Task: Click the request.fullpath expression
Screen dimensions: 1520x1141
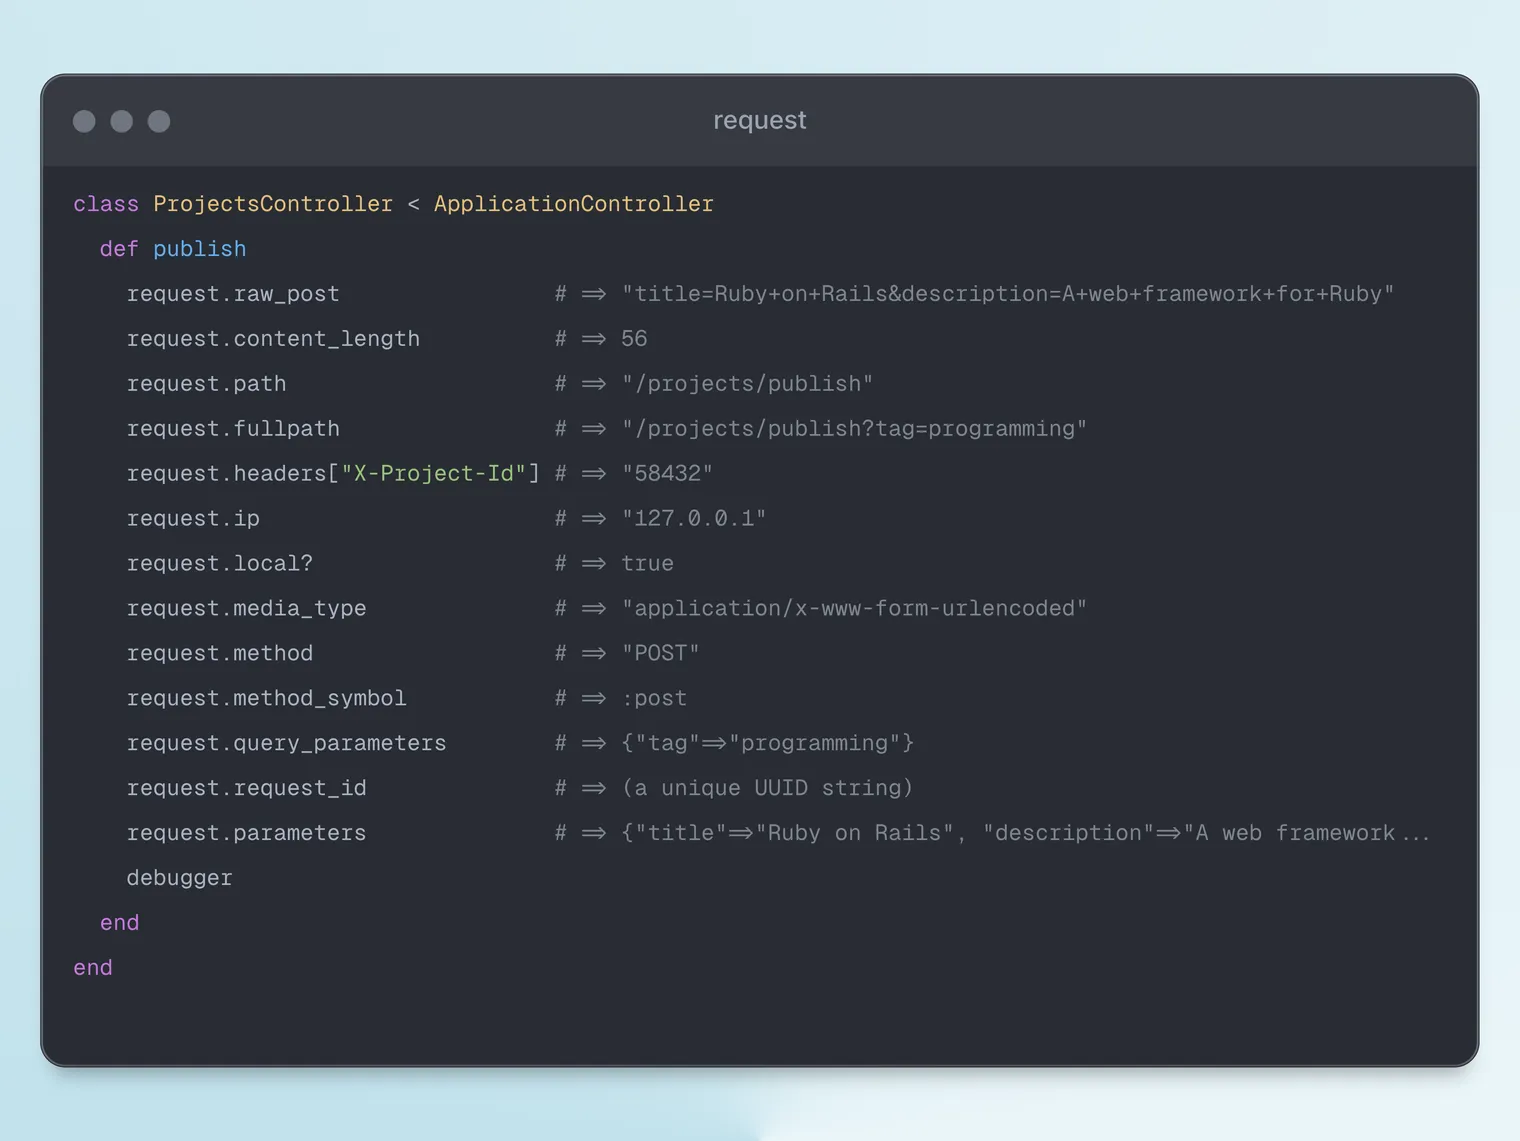Action: point(233,428)
